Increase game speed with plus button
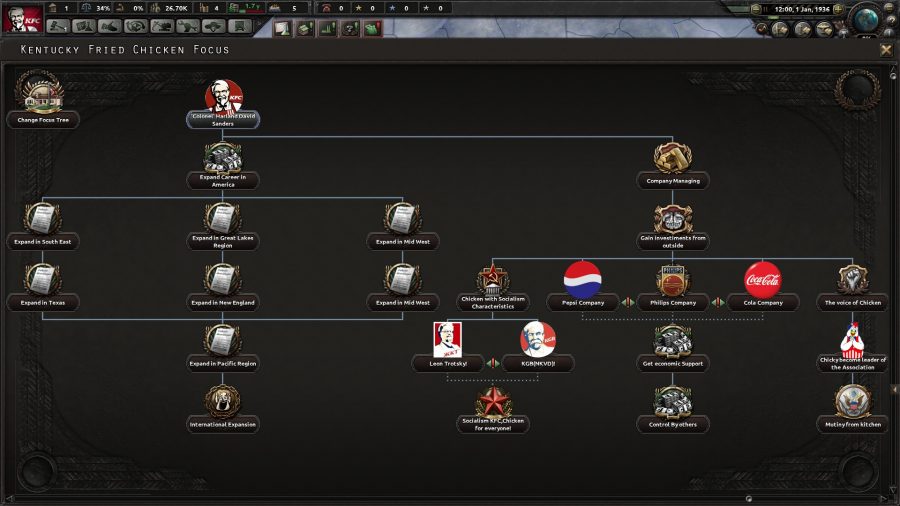The width and height of the screenshot is (900, 506). pyautogui.click(x=837, y=9)
